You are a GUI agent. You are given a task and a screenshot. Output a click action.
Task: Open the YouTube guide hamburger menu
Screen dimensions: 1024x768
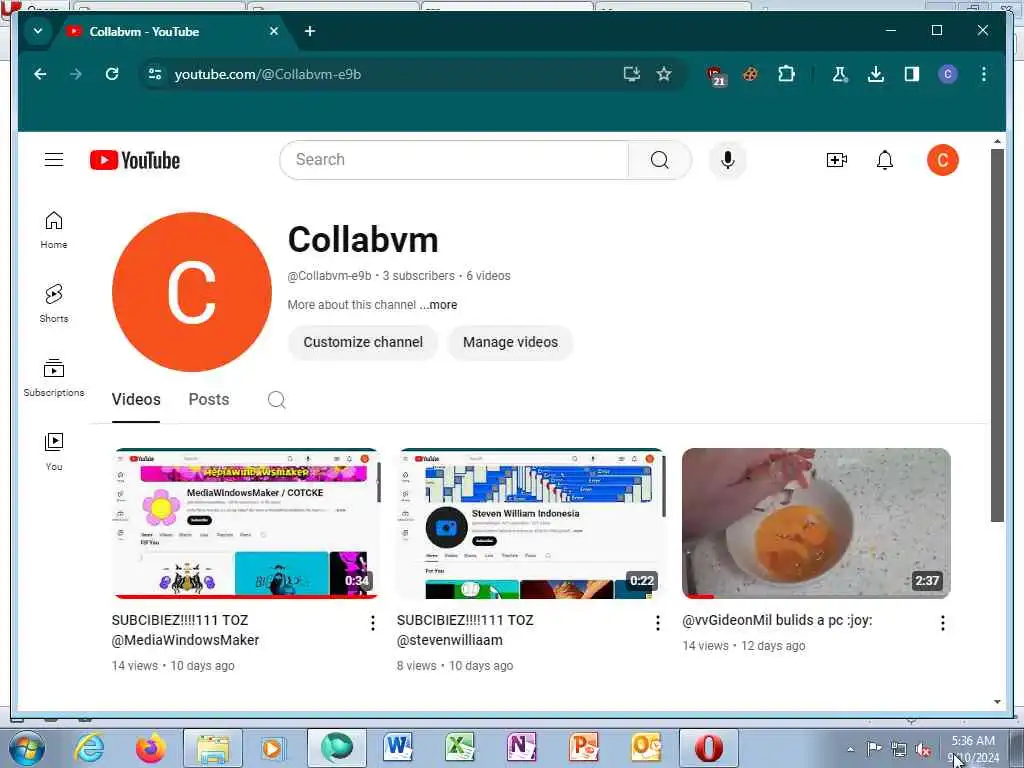(x=54, y=159)
